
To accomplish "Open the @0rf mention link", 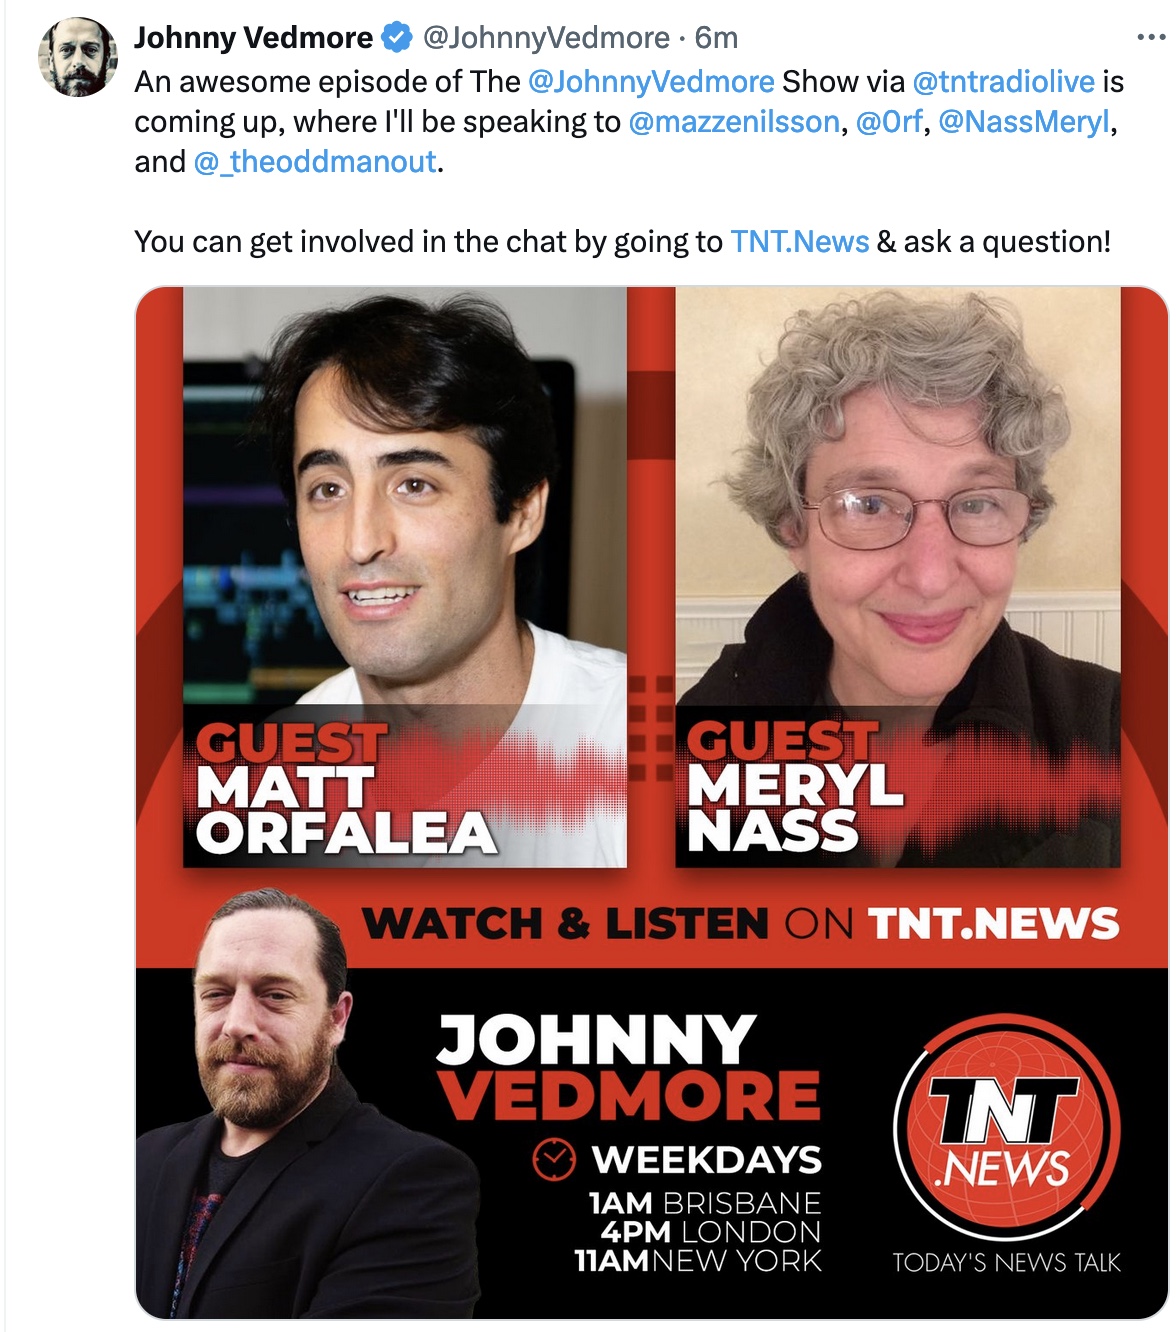I will point(889,121).
